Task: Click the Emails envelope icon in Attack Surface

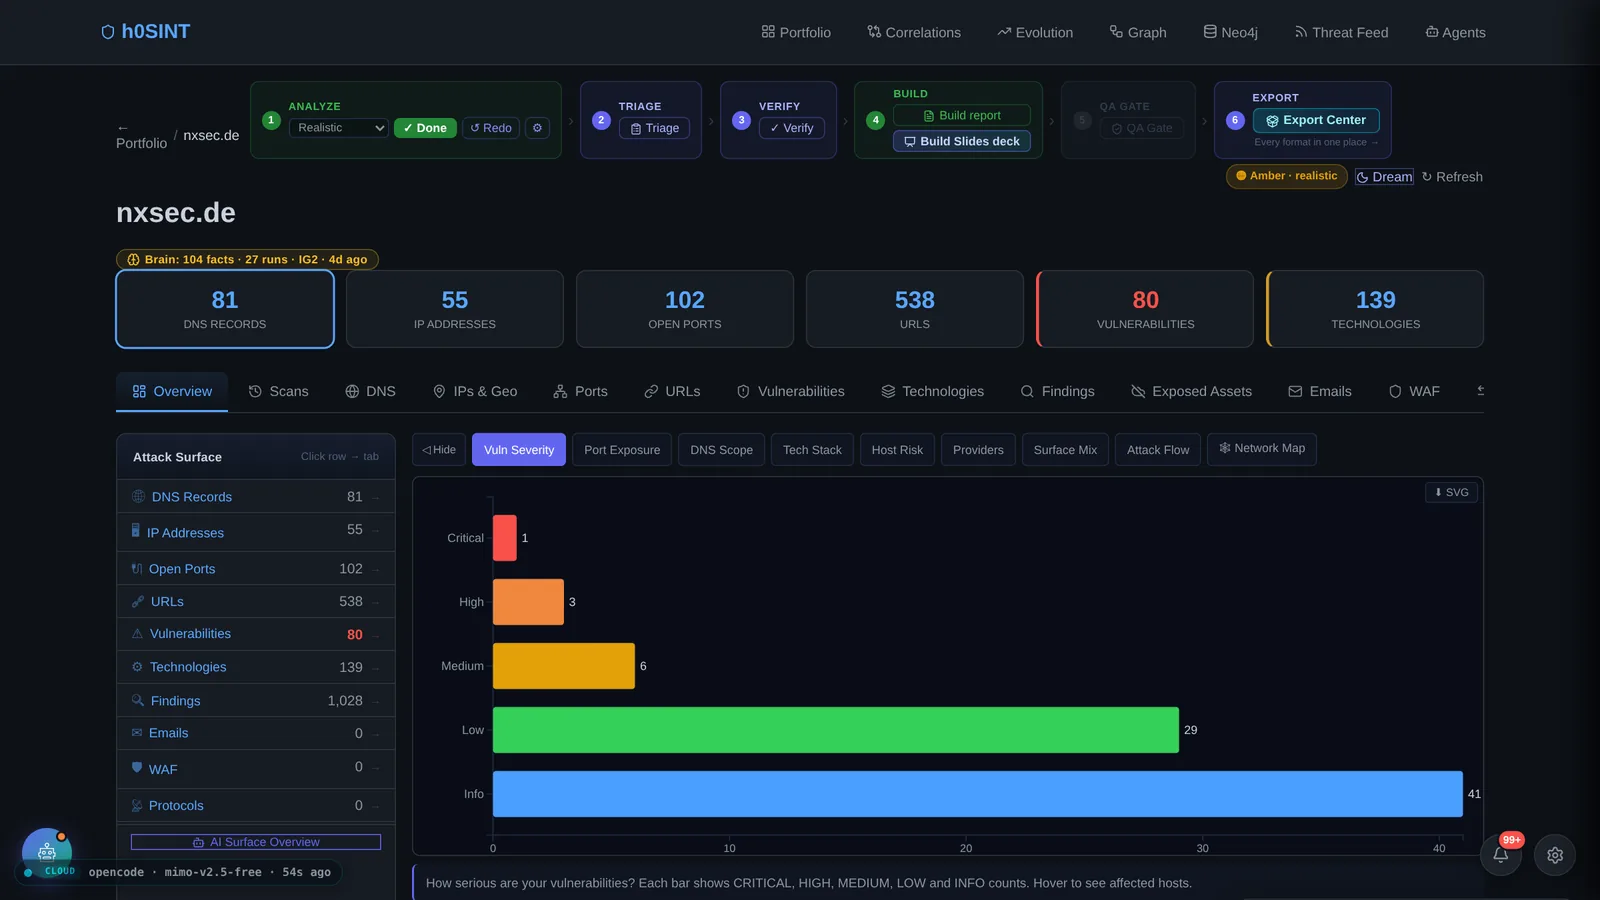Action: click(x=137, y=733)
